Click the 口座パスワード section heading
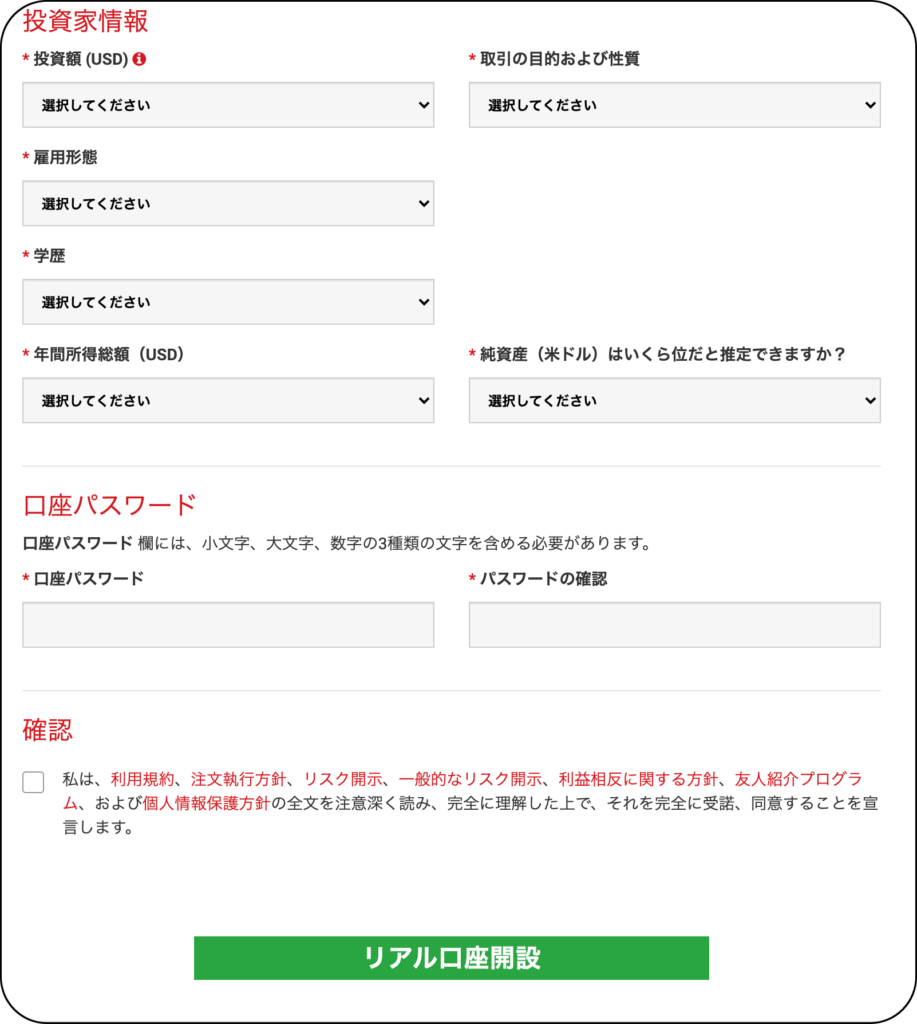The height and width of the screenshot is (1024, 917). click(110, 505)
